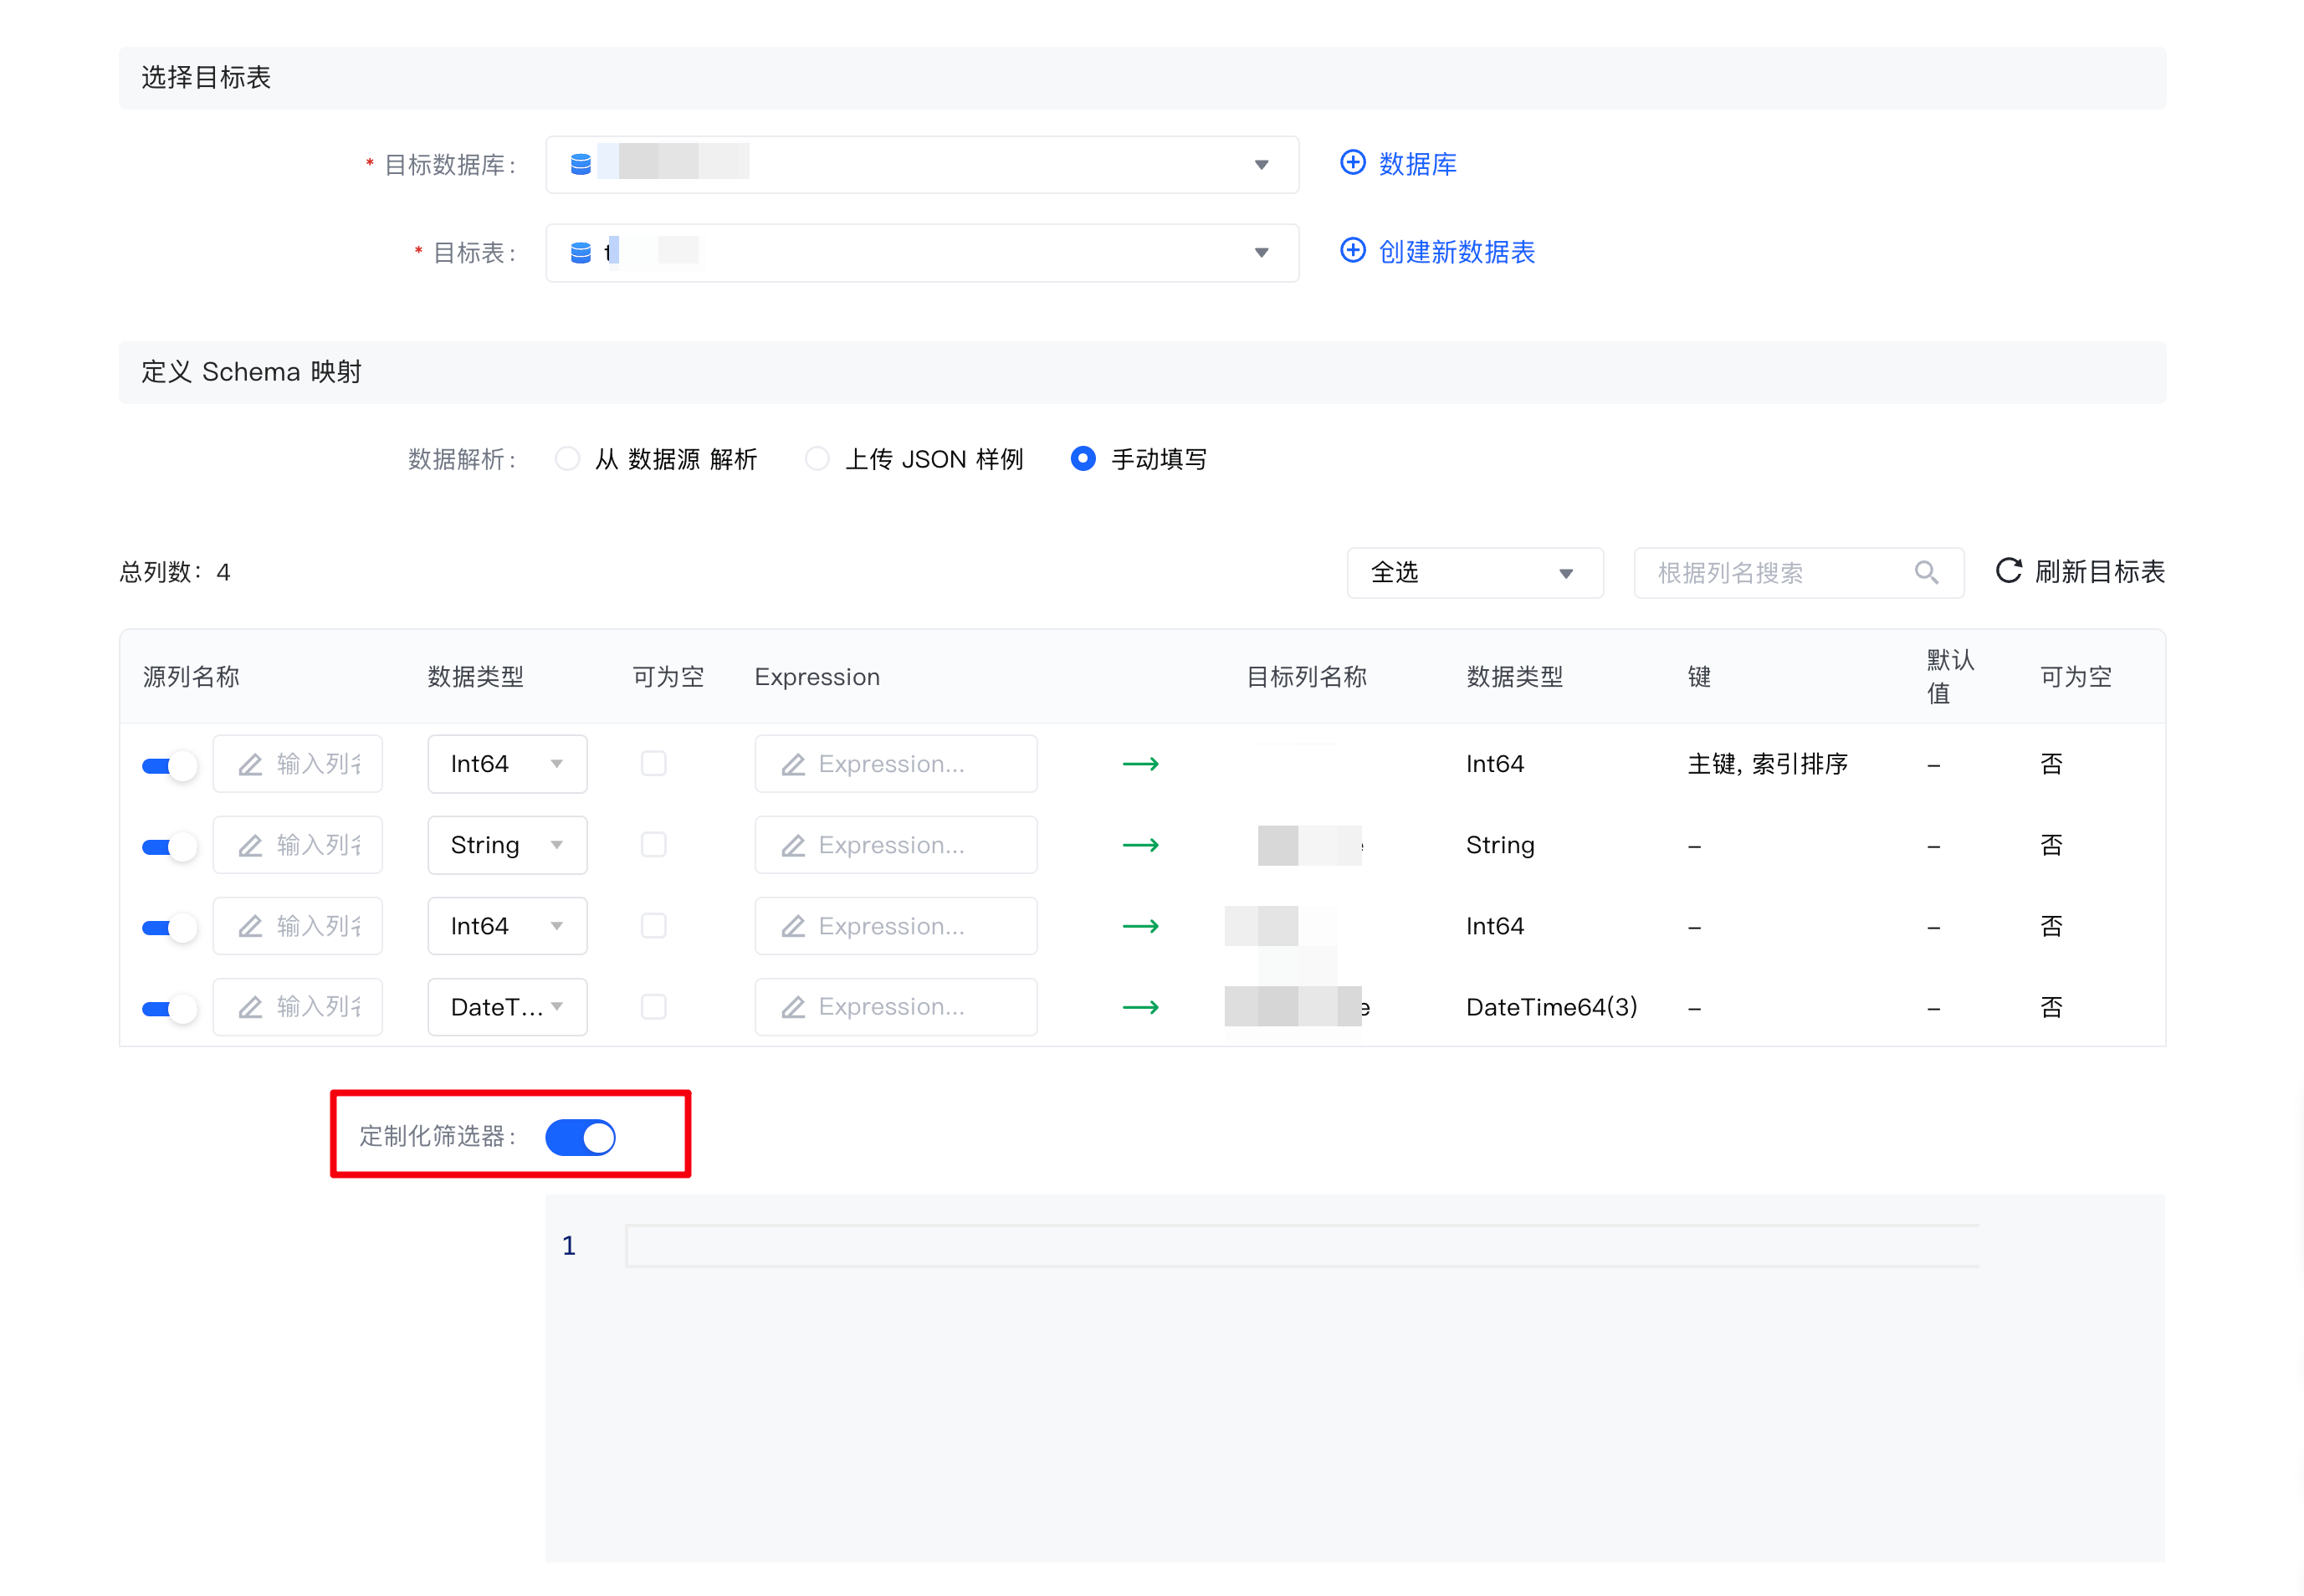
Task: Click line 1 of the filter code editor
Action: point(1302,1246)
